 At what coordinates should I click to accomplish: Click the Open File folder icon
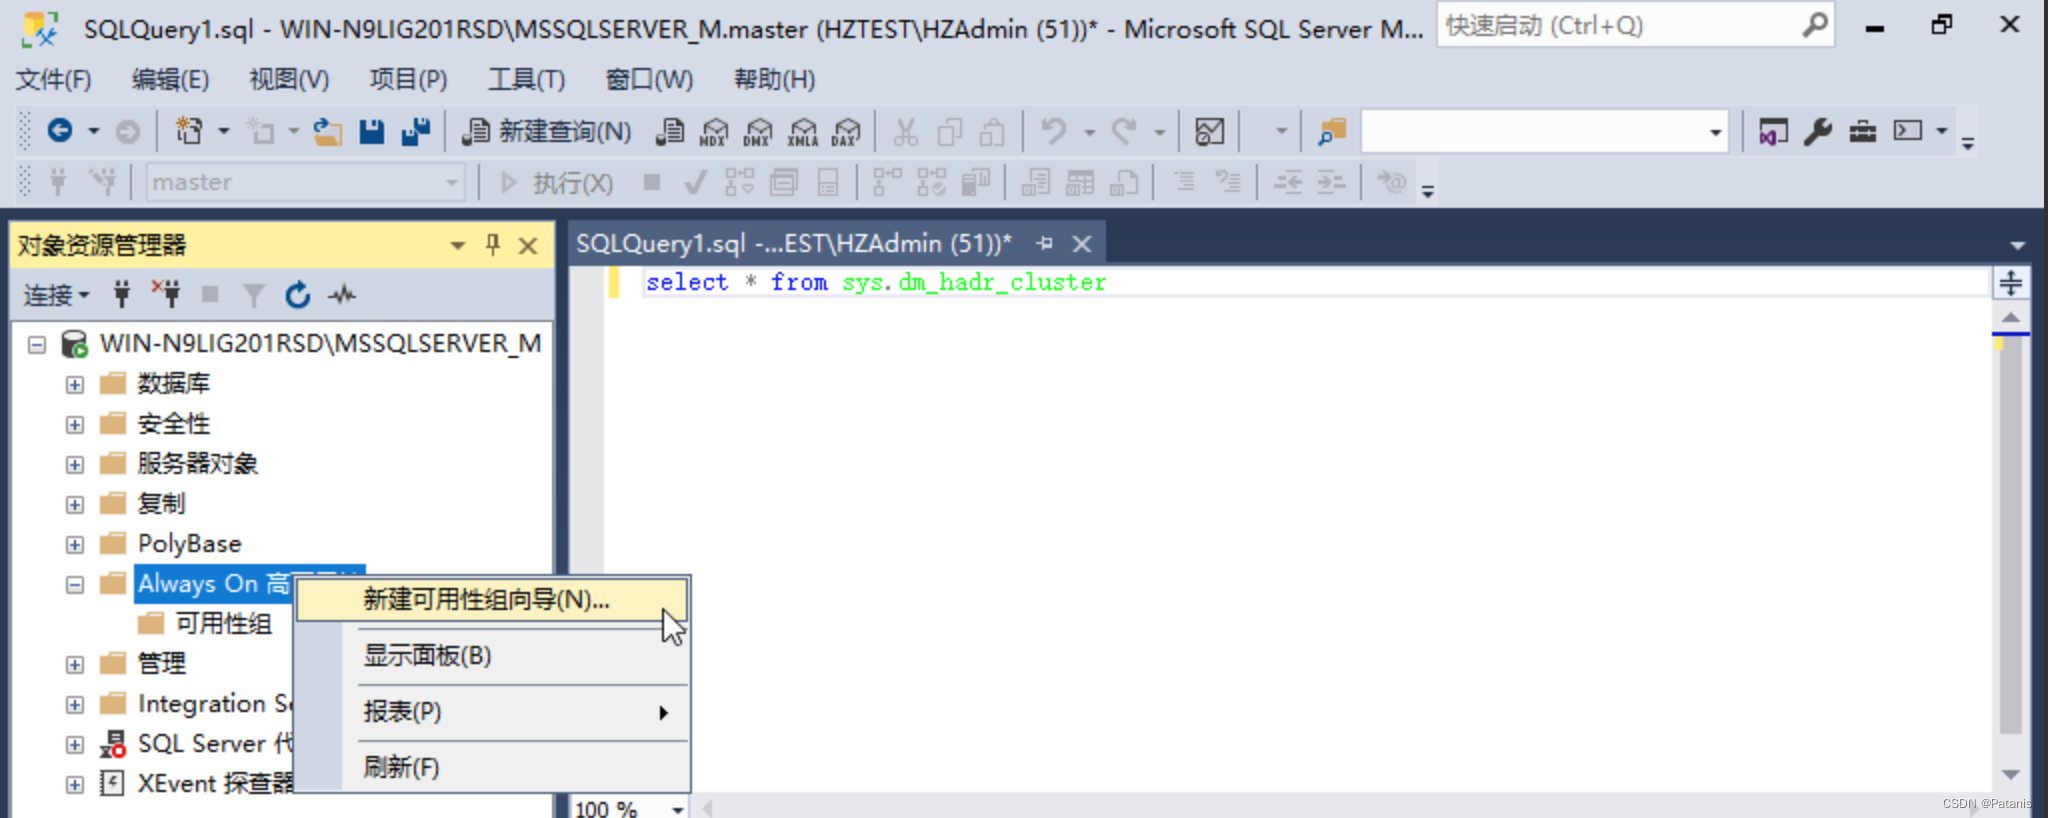click(x=328, y=131)
